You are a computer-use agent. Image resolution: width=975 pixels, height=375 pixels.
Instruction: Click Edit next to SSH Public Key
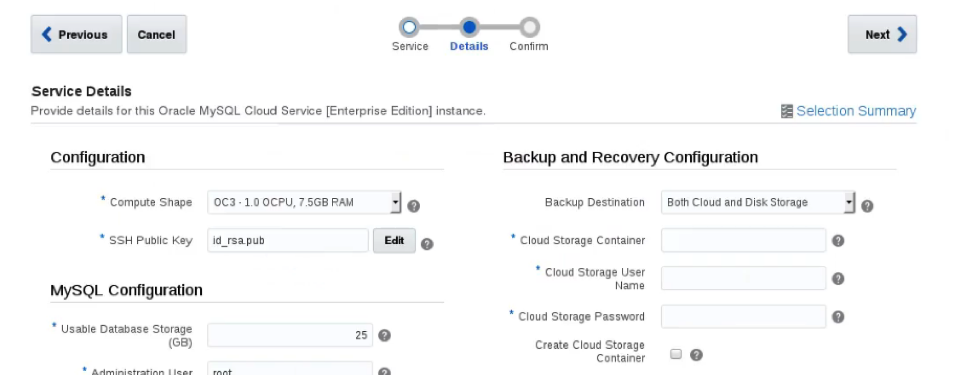point(394,240)
